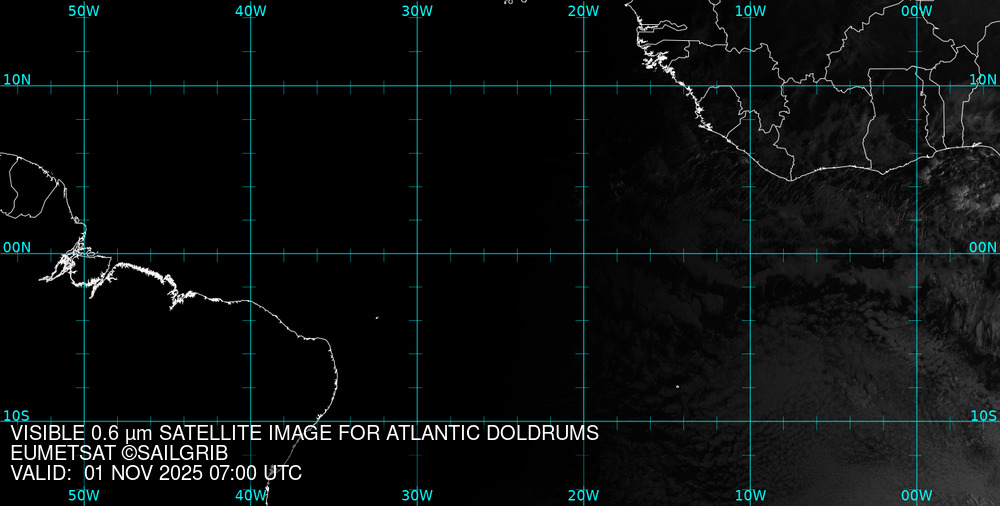Click where the 10W and 00N grid lines cross
The height and width of the screenshot is (506, 1000).
[750, 253]
